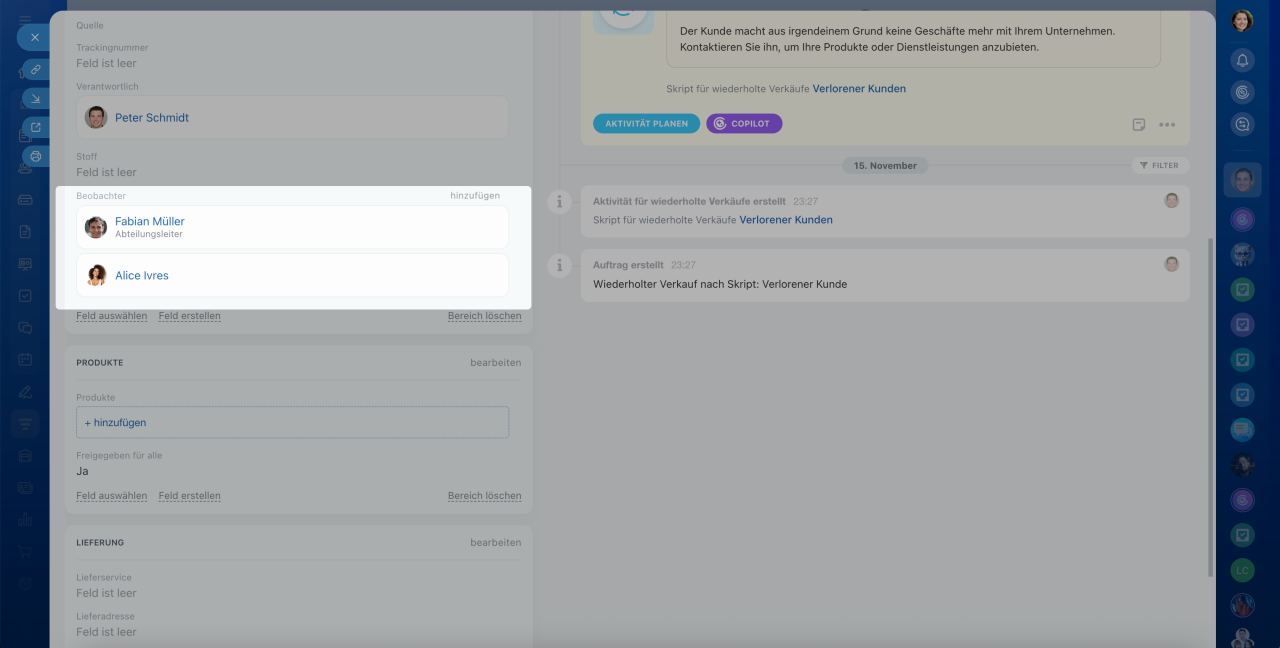
Task: Open user profile avatar at top right
Action: [x=1242, y=21]
